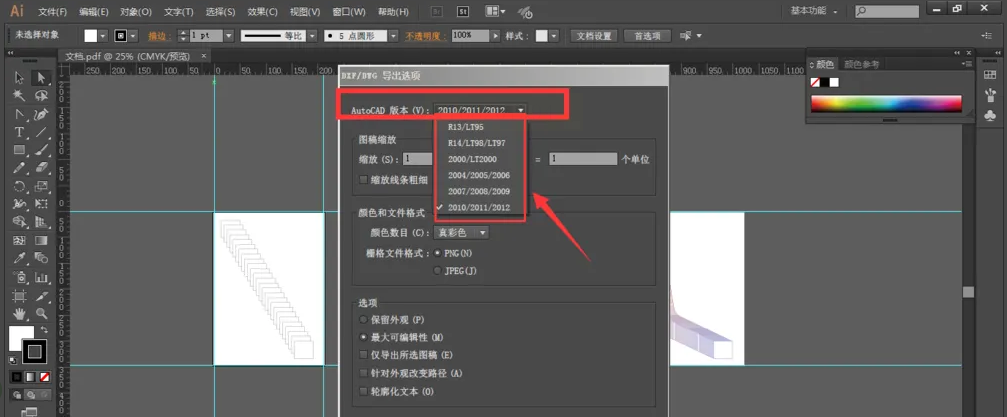Select the 最大可编辑性 (M) option

(363, 337)
